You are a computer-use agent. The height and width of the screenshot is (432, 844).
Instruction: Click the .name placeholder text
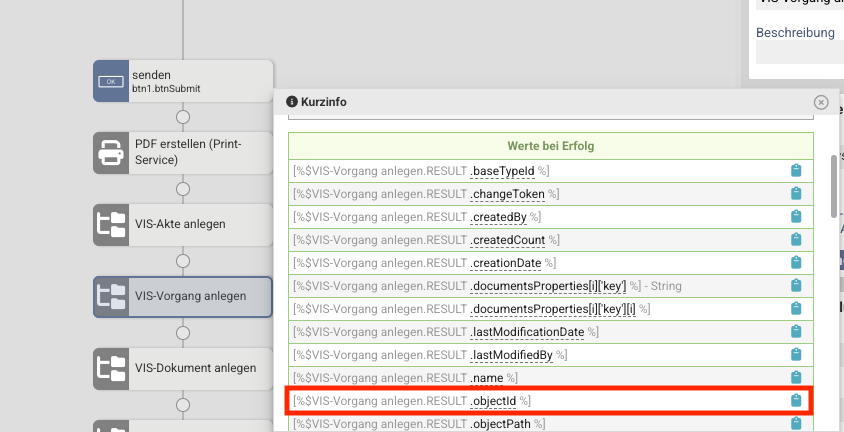(x=487, y=378)
